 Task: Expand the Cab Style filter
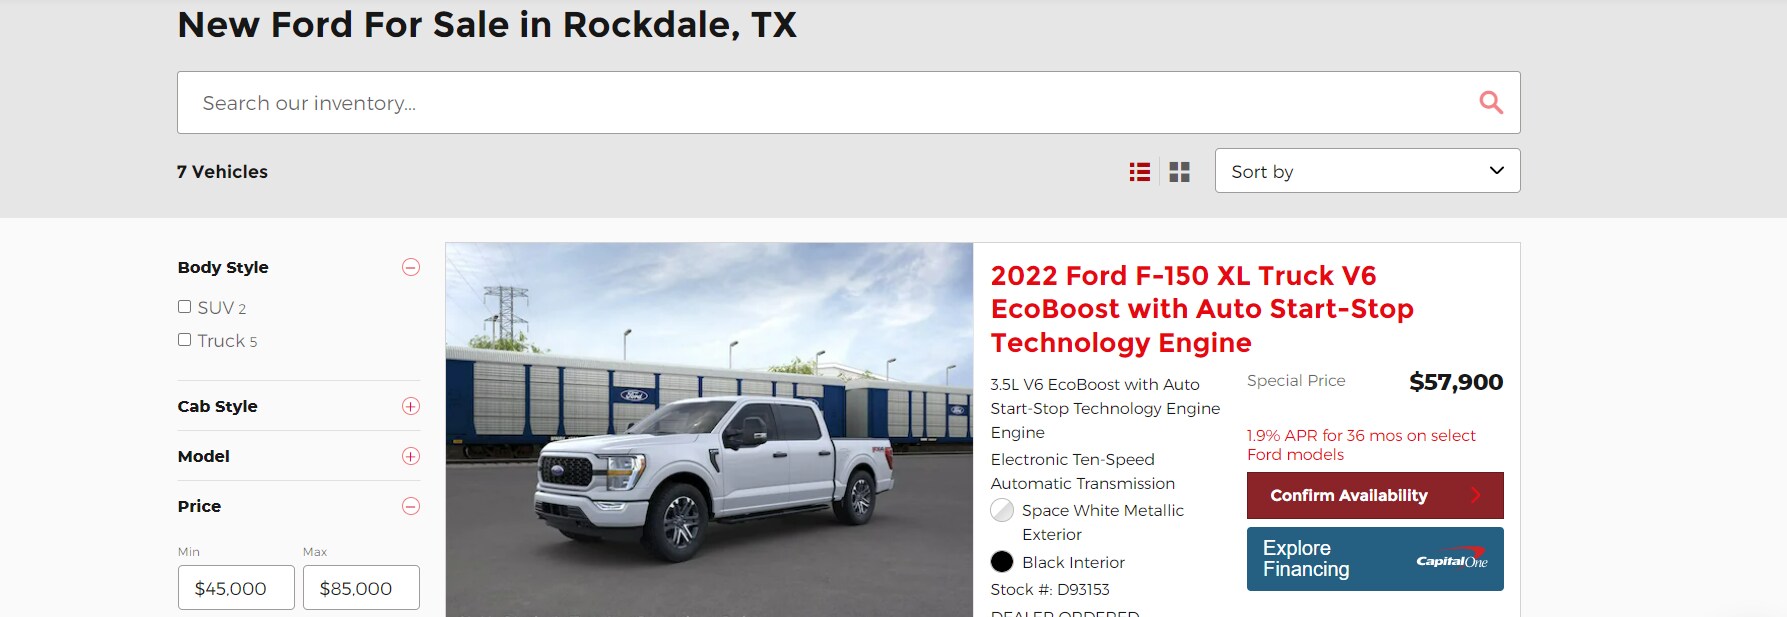411,406
